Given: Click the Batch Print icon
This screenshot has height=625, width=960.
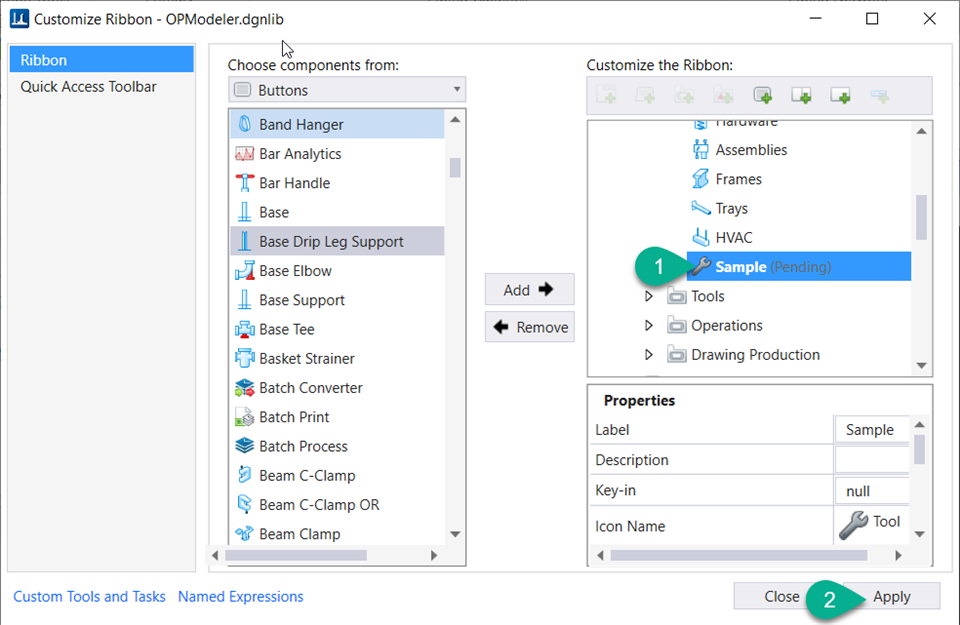Looking at the screenshot, I should [244, 417].
